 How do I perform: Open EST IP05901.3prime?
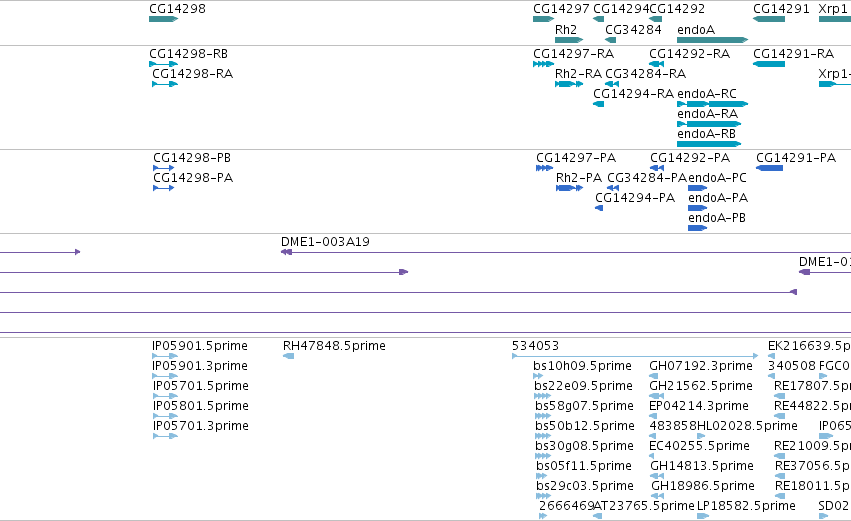click(x=200, y=366)
